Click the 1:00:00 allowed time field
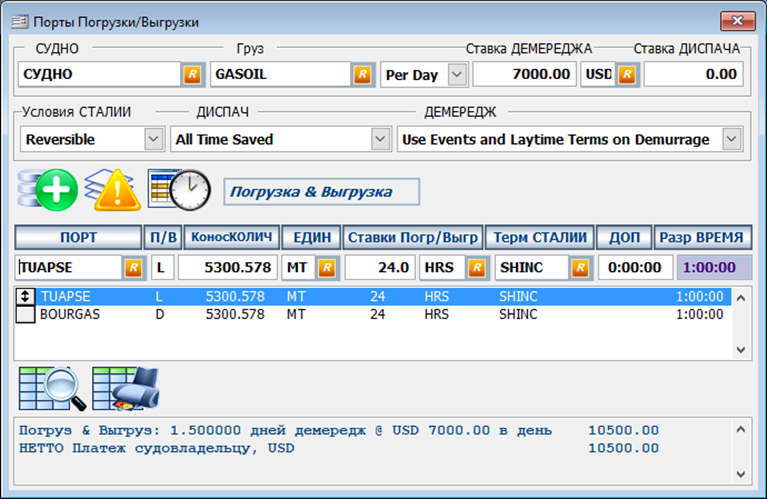 pyautogui.click(x=714, y=268)
